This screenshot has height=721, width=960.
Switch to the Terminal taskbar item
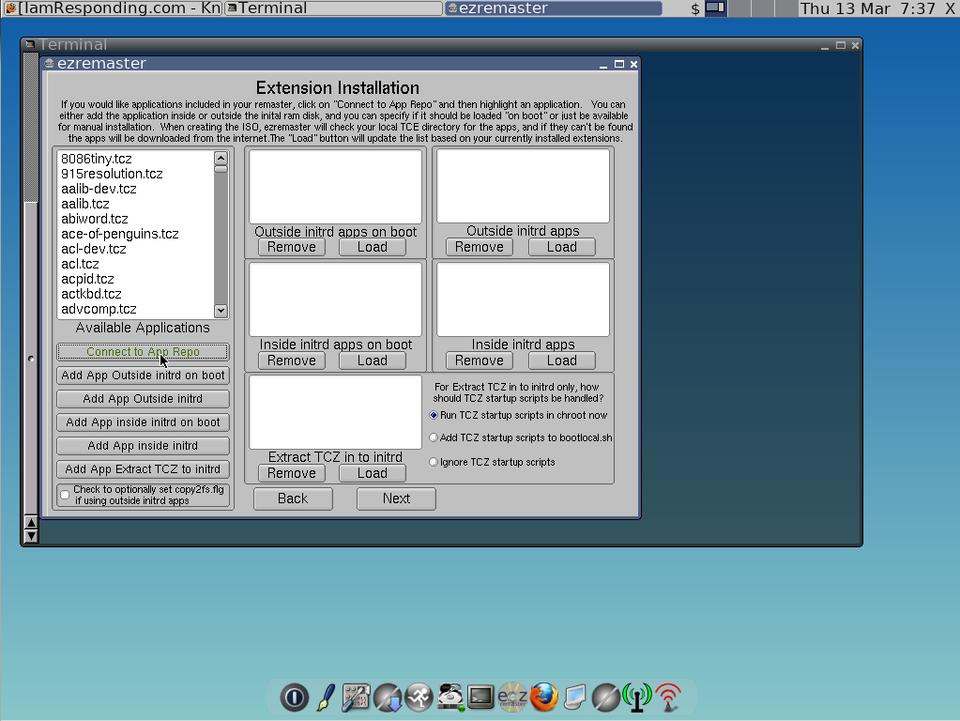[332, 9]
